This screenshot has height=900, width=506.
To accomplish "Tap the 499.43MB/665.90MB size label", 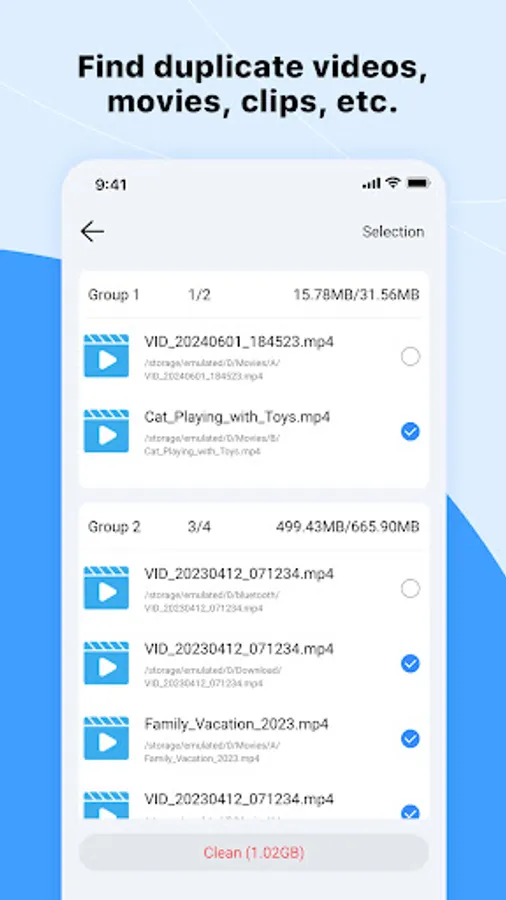I will (348, 527).
